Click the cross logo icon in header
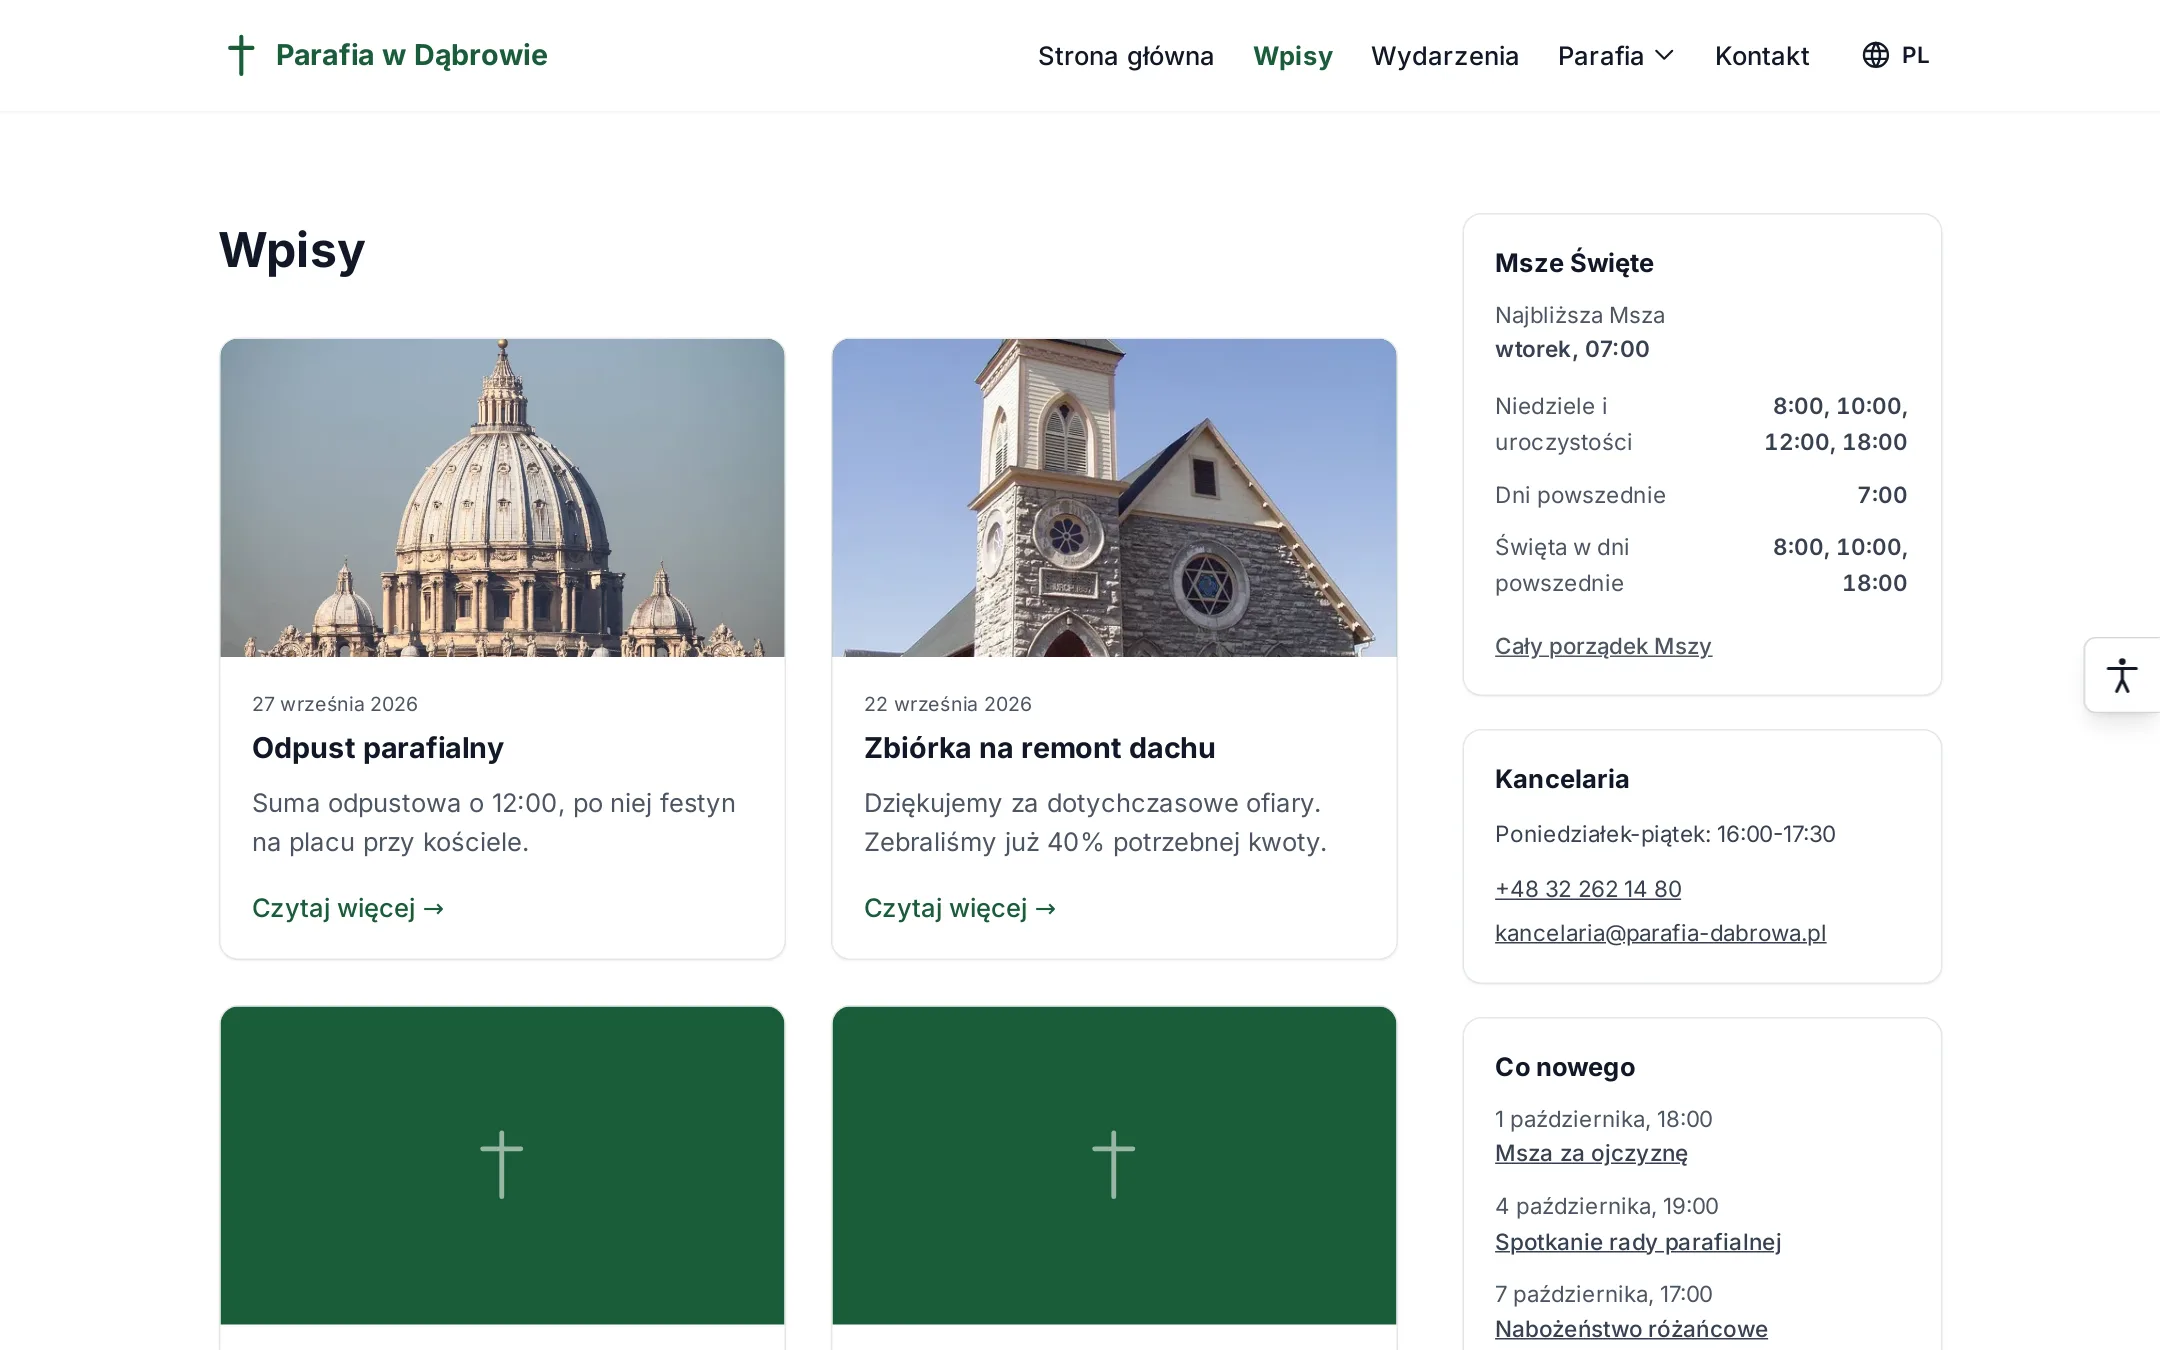 (241, 55)
